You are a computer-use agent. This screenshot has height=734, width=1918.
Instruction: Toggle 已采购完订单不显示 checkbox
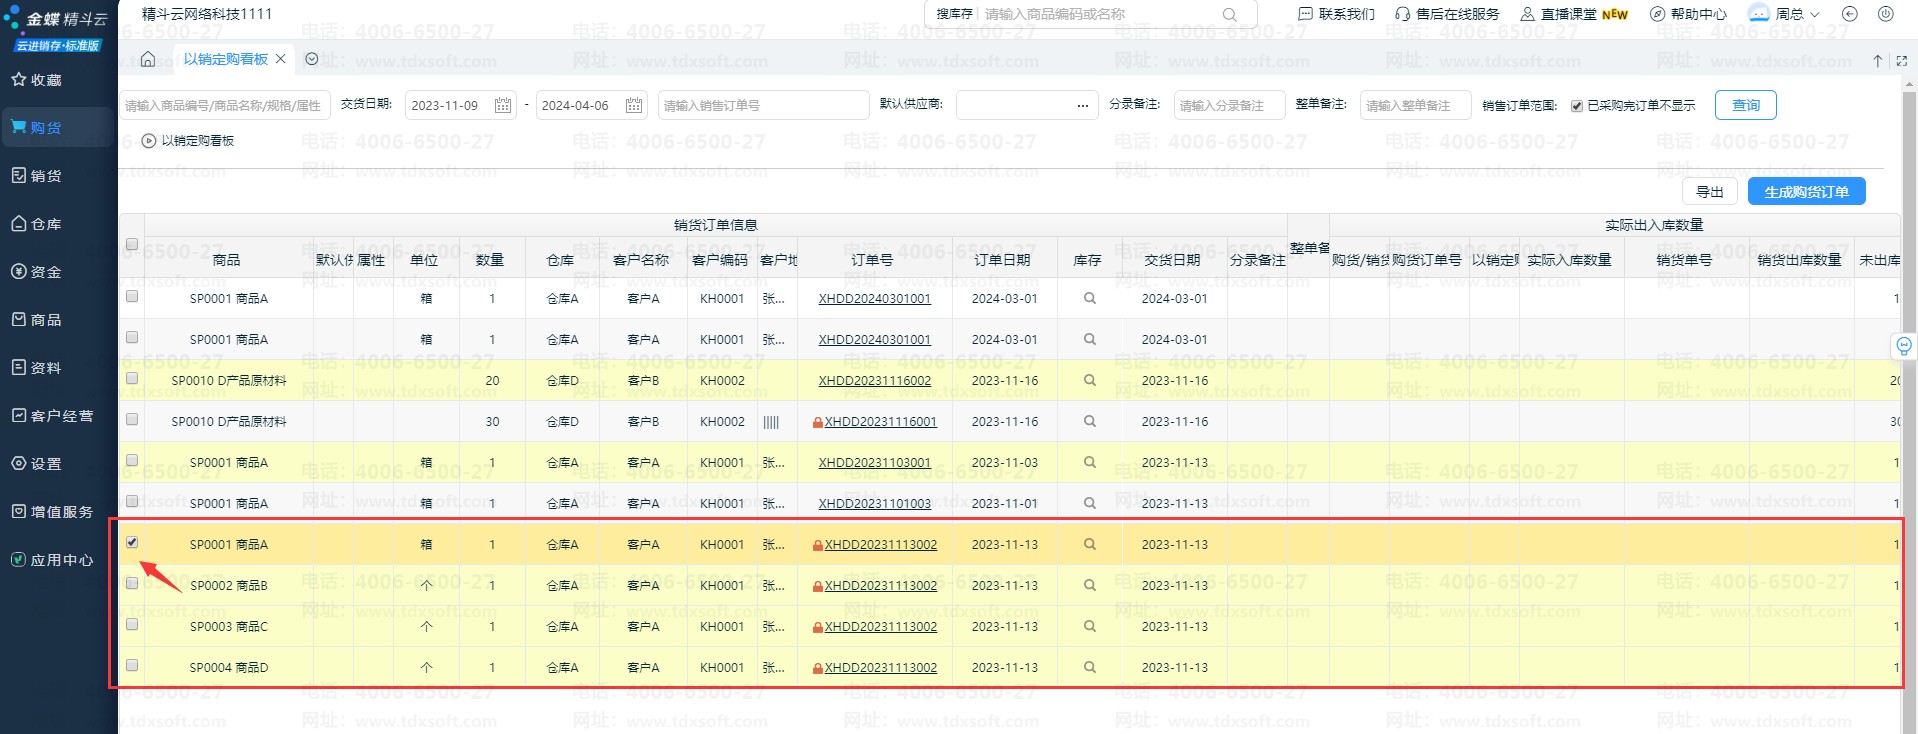pos(1577,106)
